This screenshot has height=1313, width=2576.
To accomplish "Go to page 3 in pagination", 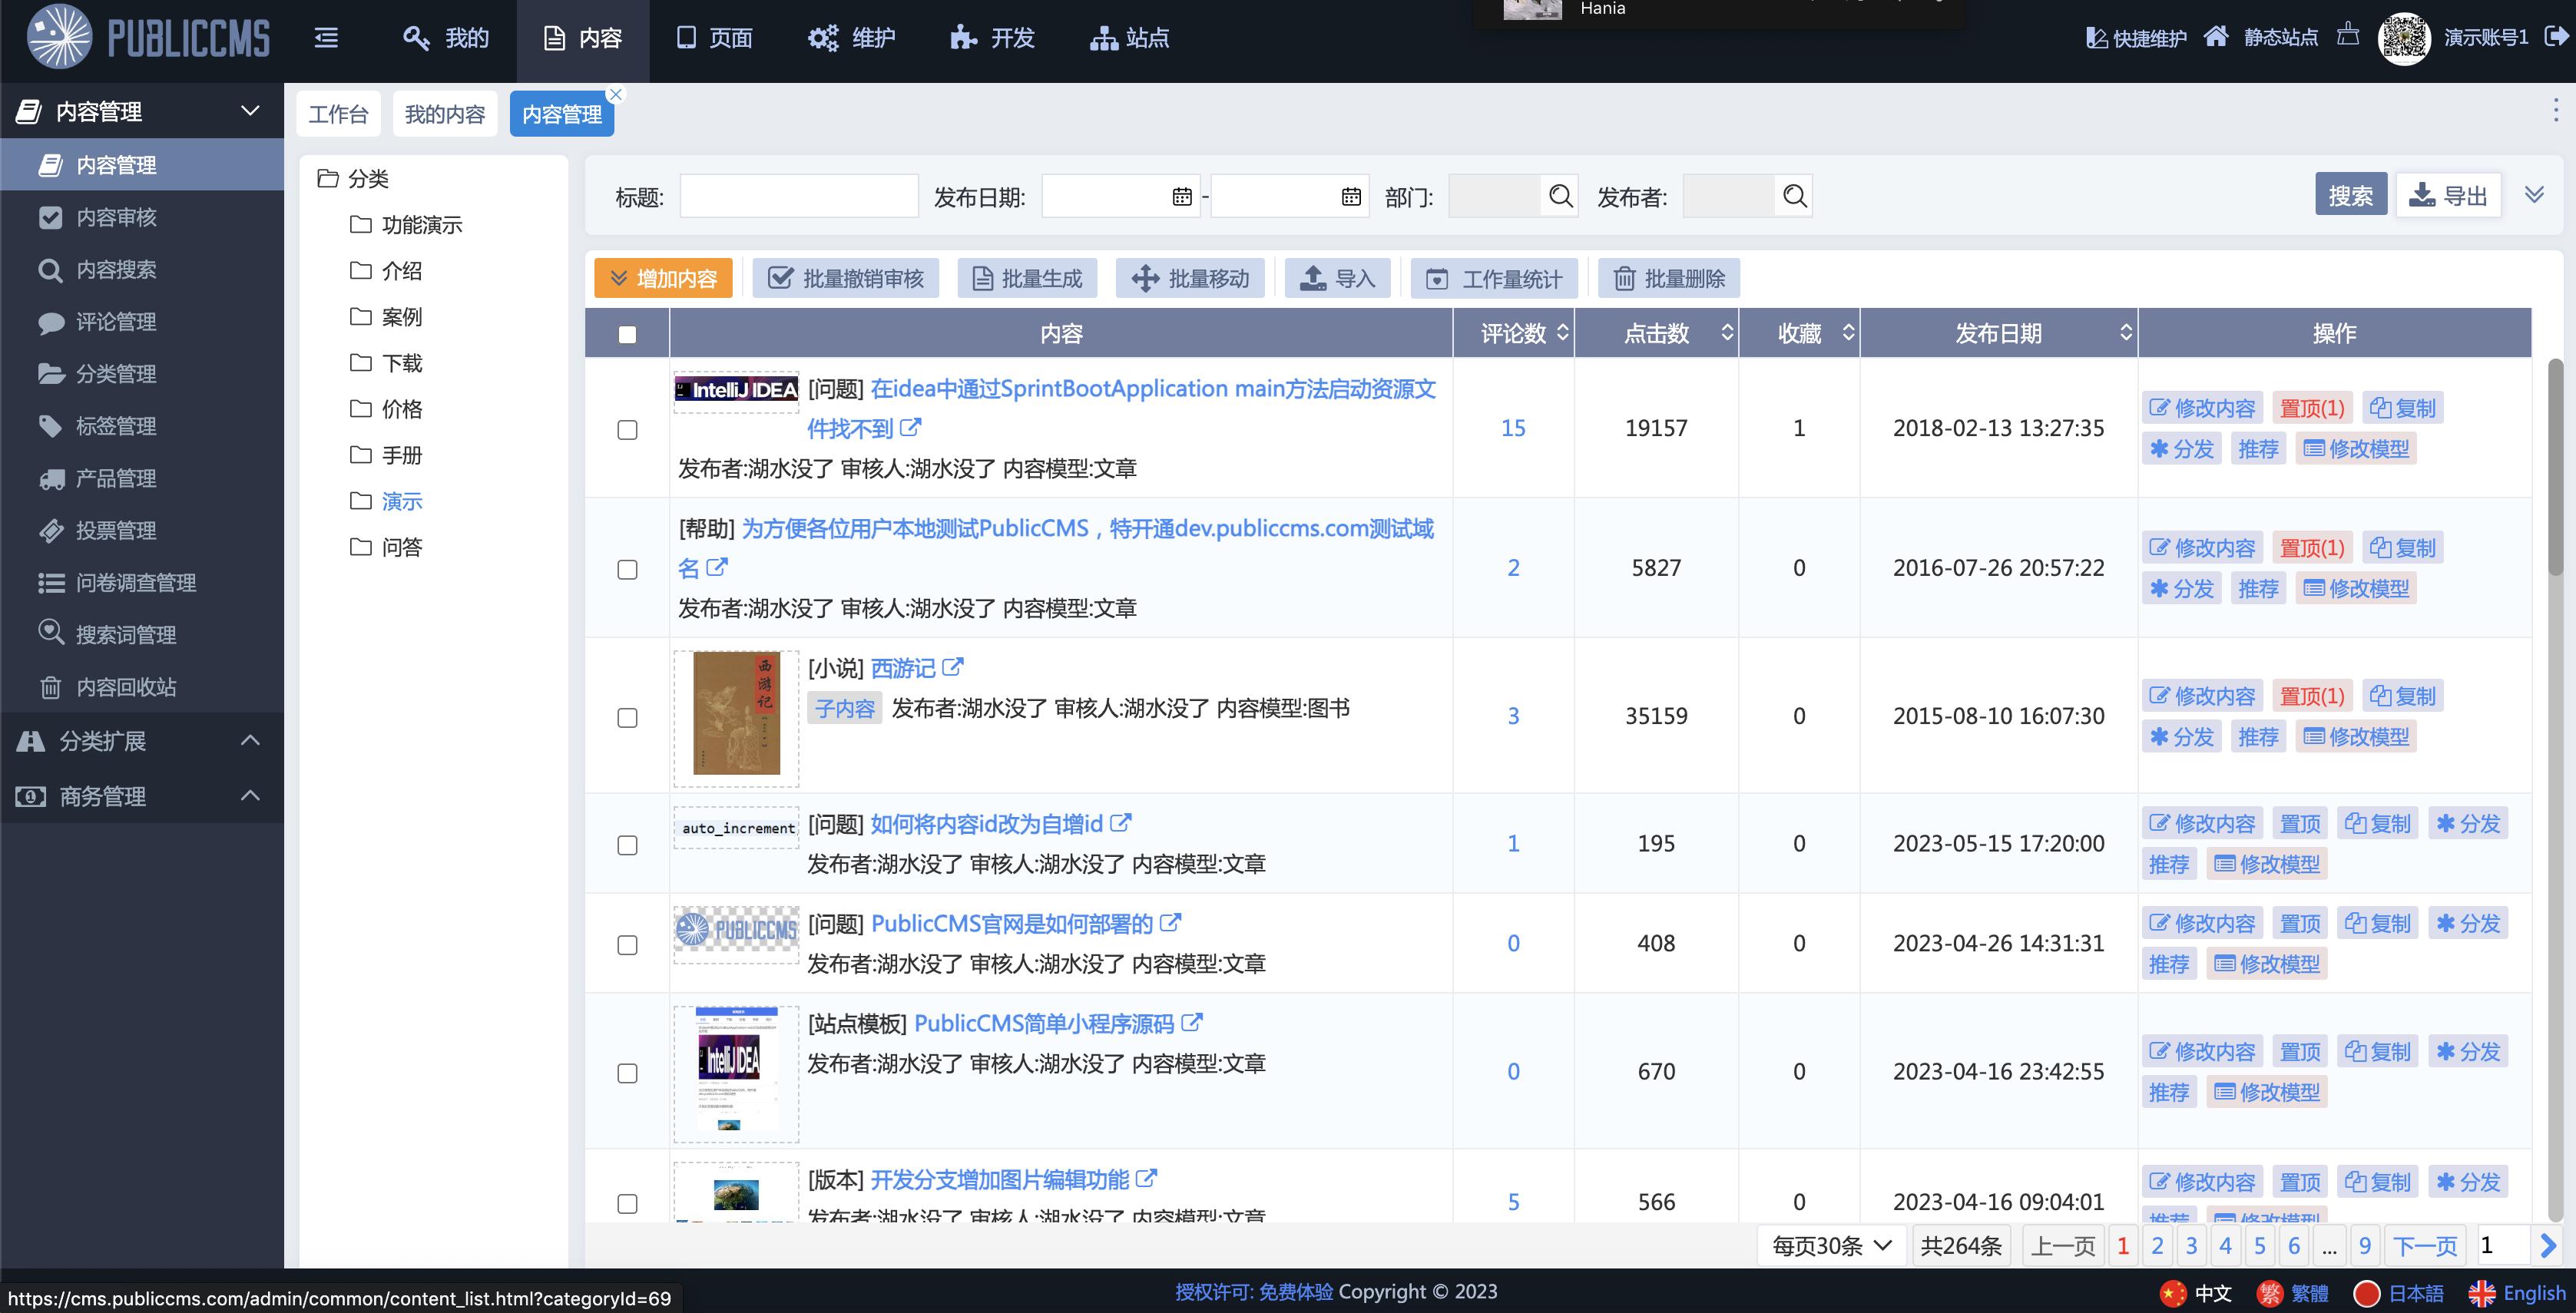I will pyautogui.click(x=2191, y=1245).
